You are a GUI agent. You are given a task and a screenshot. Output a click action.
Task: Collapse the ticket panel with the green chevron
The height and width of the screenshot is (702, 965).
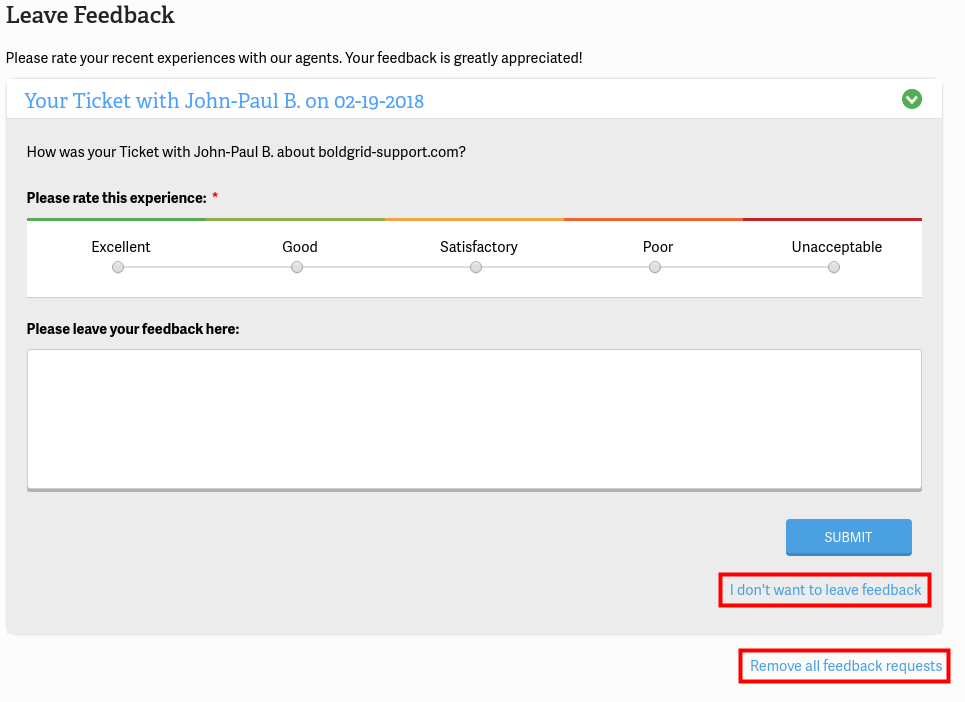tap(911, 99)
